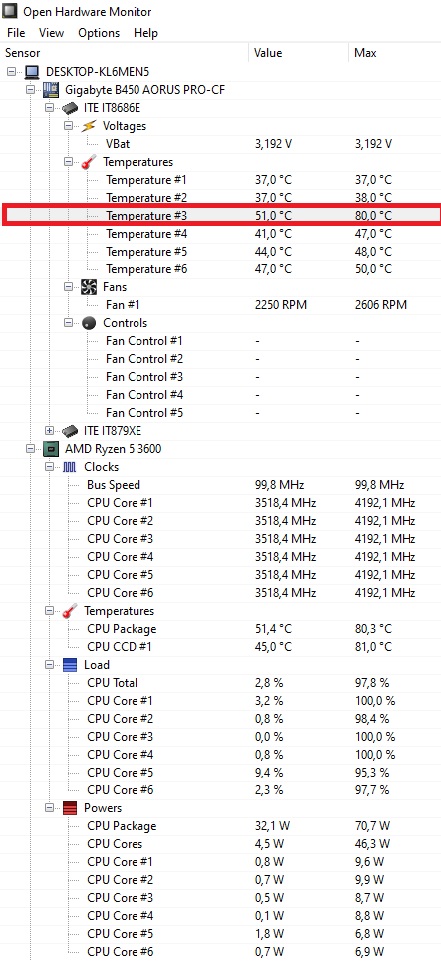Click the thermometer icon under ITE IT8686E
Image resolution: width=441 pixels, height=961 pixels.
89,162
